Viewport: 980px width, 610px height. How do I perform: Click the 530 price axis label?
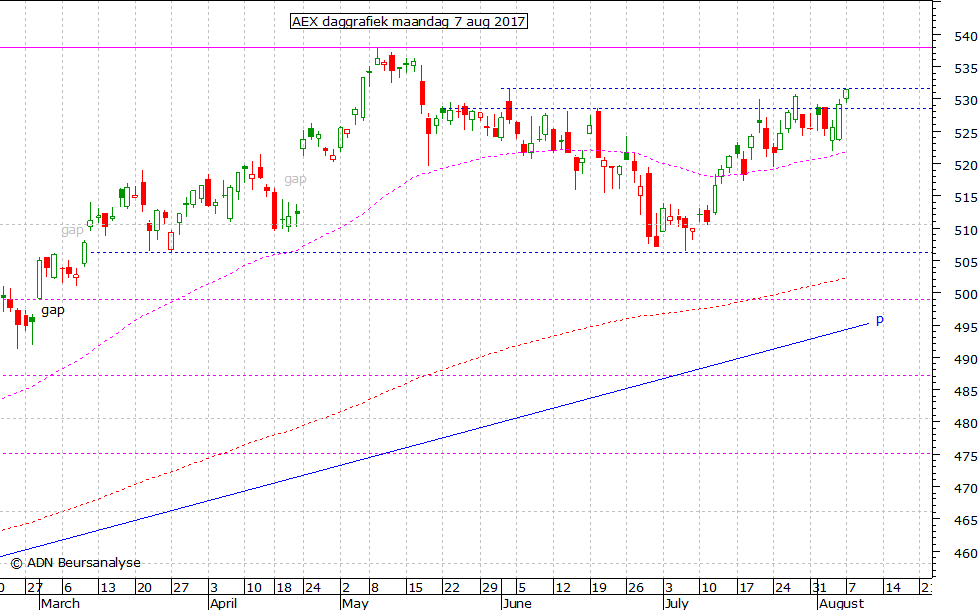pos(966,101)
